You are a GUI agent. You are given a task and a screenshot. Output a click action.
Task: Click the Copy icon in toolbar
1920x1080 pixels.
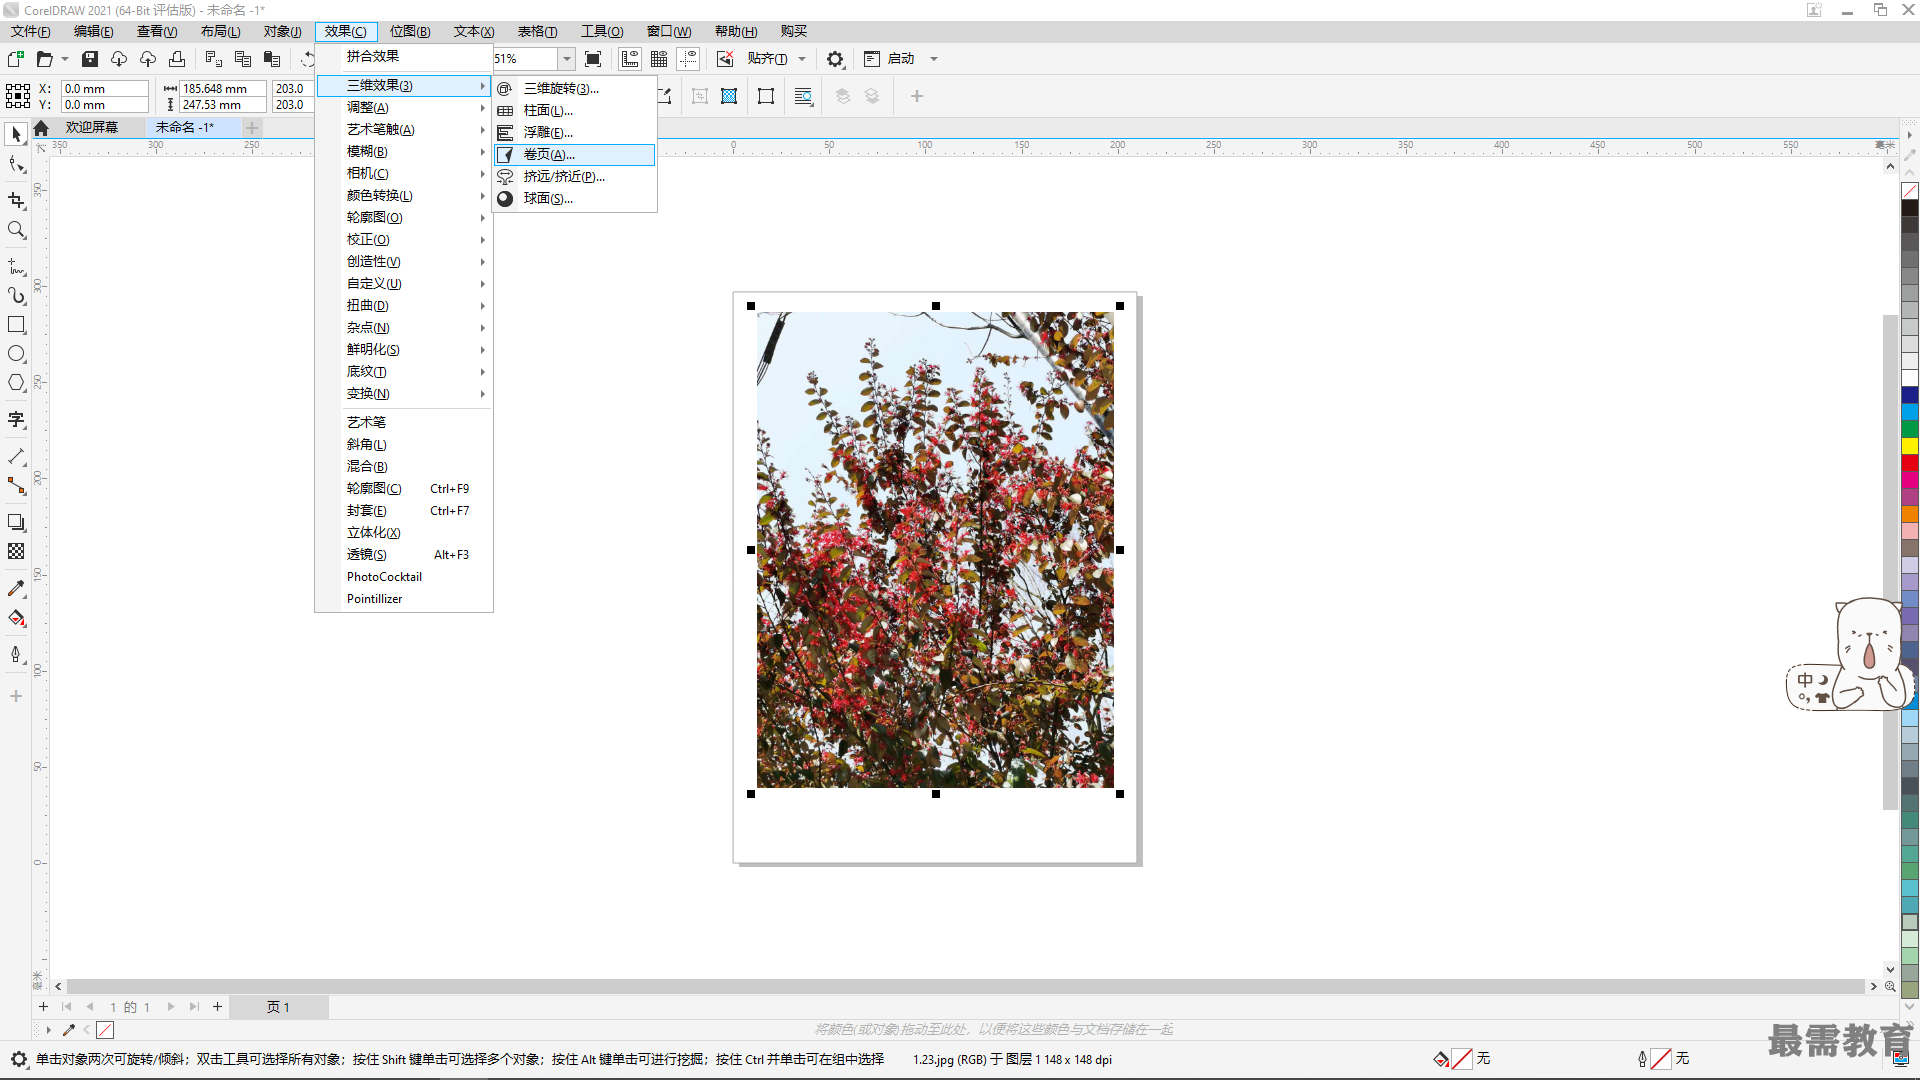click(x=243, y=59)
